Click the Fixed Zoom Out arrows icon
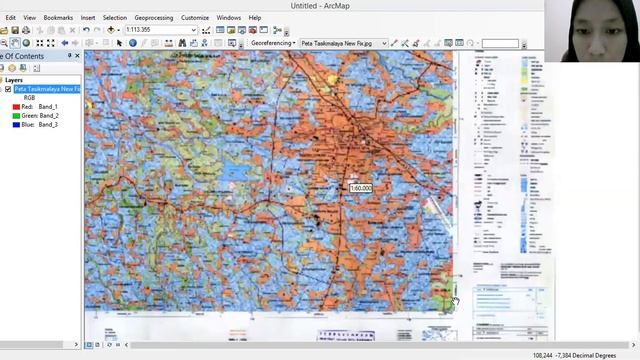This screenshot has width=640, height=360. tap(51, 43)
